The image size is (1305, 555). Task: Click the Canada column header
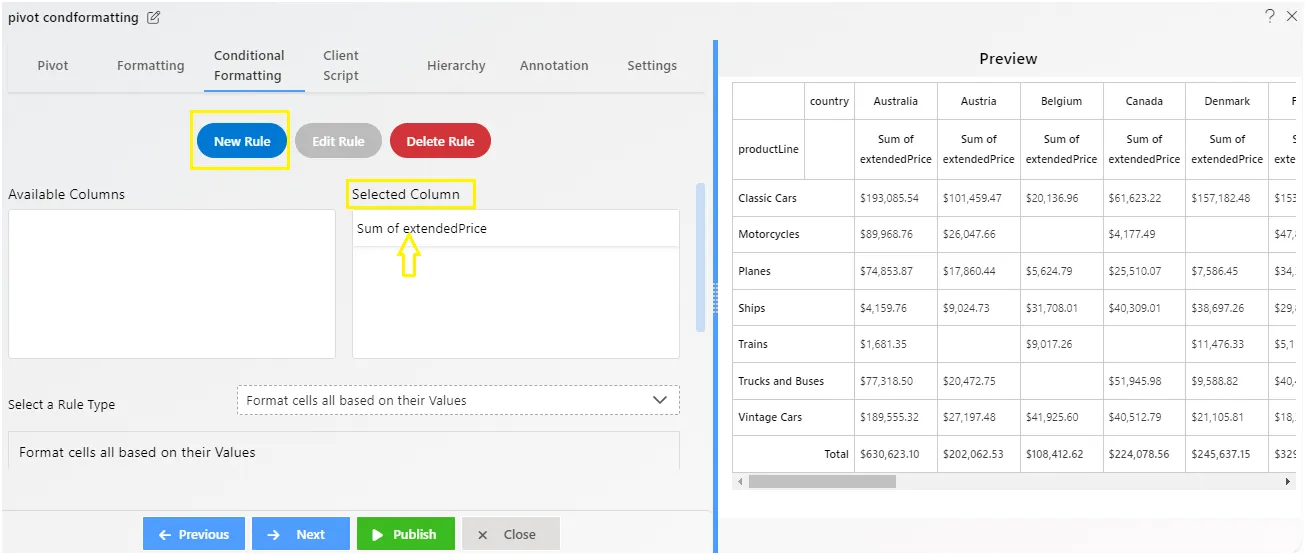[1144, 101]
